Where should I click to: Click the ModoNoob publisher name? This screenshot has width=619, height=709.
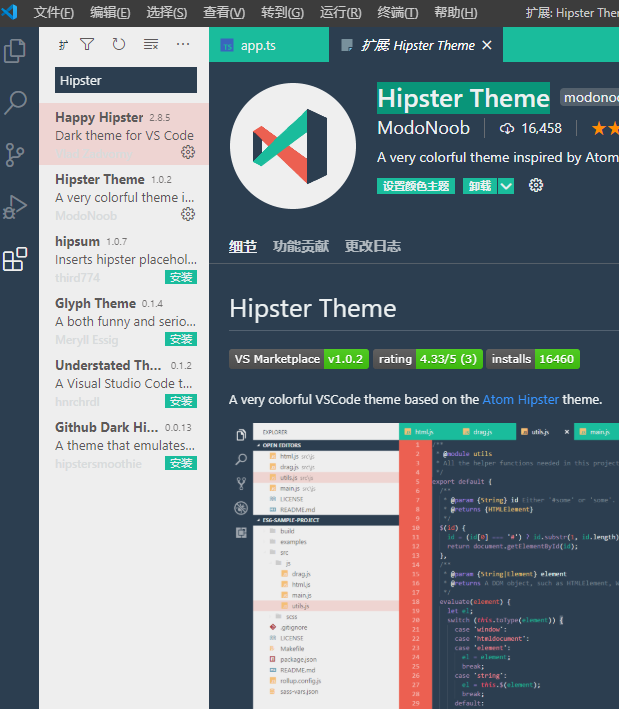tap(424, 128)
